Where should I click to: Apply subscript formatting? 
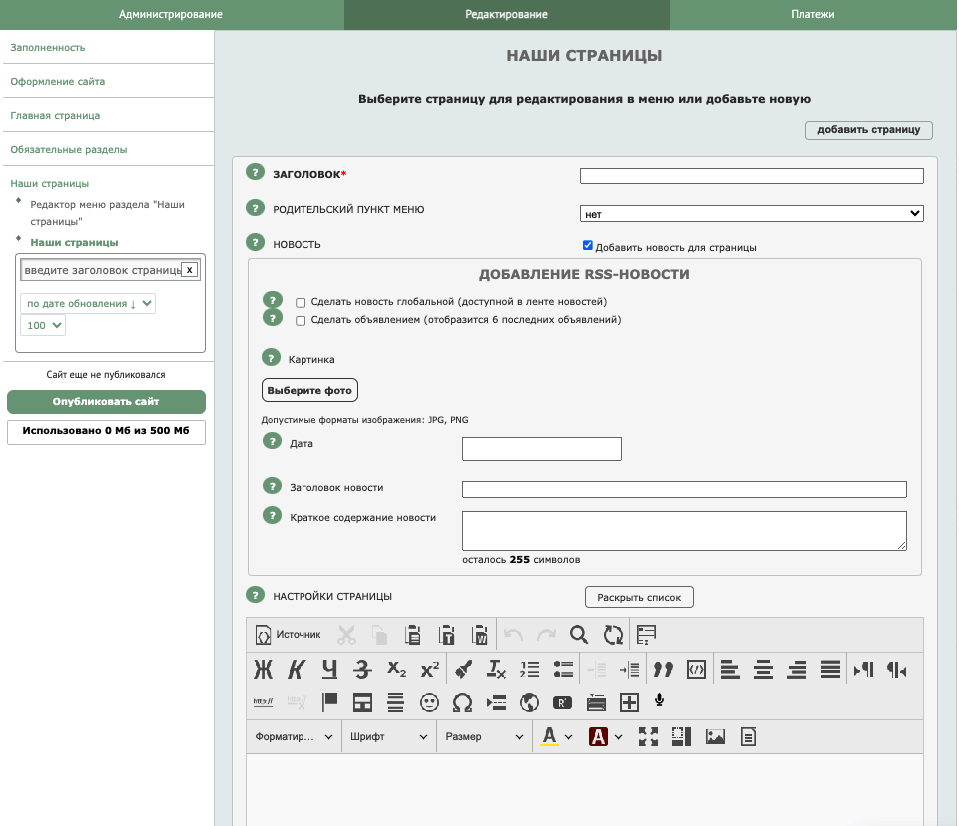point(396,670)
